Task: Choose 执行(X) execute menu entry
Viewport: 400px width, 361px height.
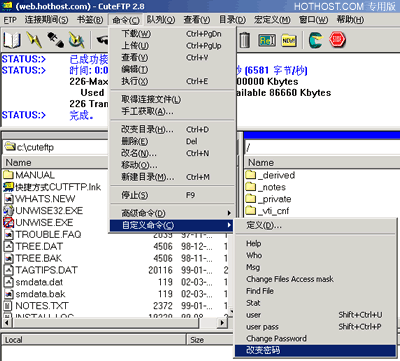Action: (x=173, y=81)
